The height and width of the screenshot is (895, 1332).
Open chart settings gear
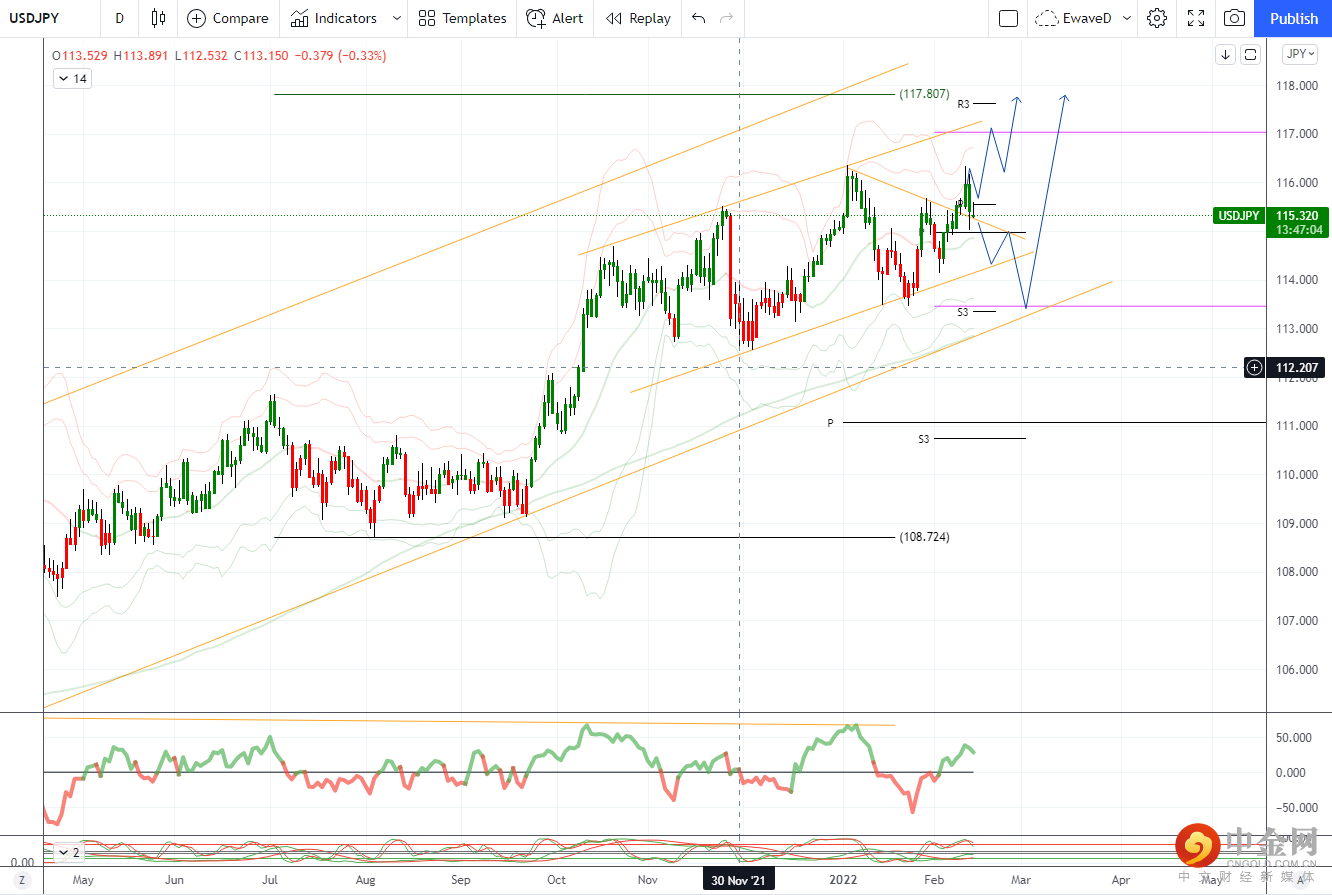pos(1157,18)
